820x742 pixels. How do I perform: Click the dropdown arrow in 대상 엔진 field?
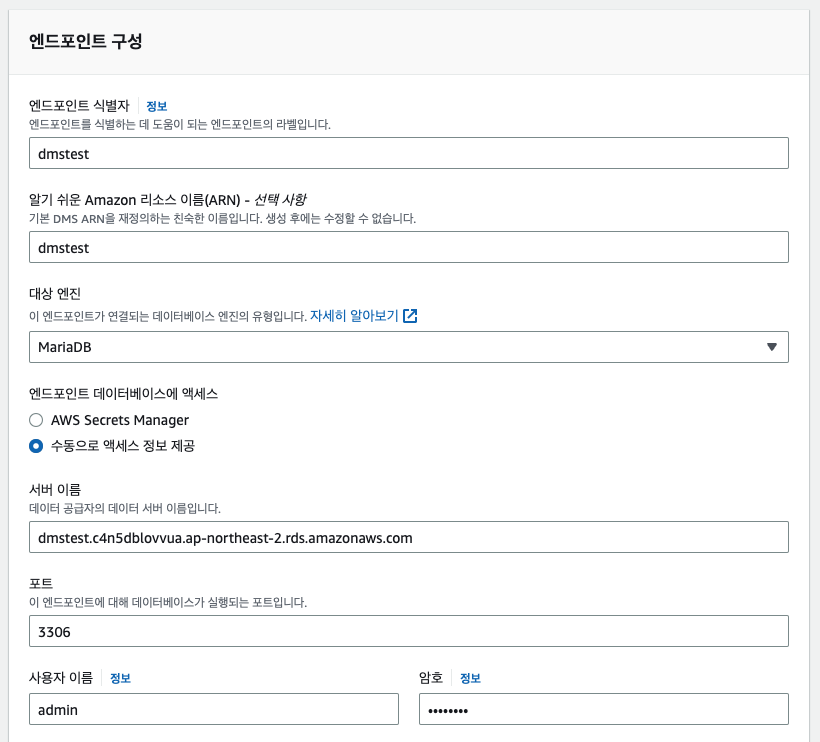pyautogui.click(x=771, y=347)
